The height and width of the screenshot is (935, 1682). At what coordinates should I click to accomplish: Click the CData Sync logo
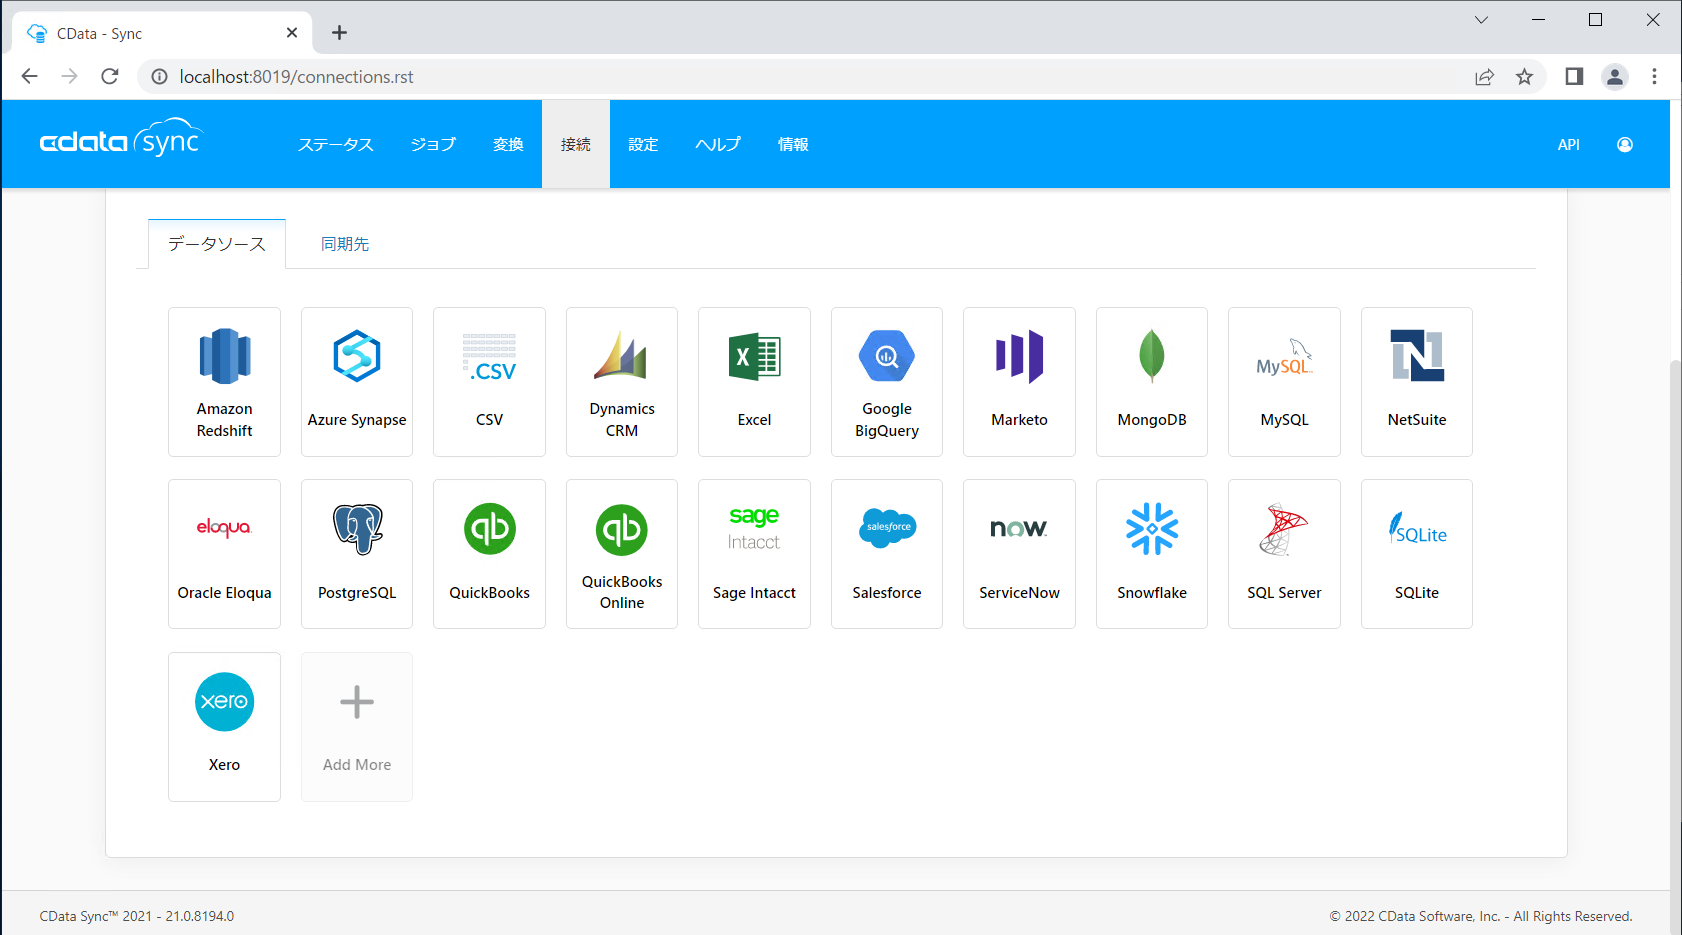pyautogui.click(x=122, y=140)
